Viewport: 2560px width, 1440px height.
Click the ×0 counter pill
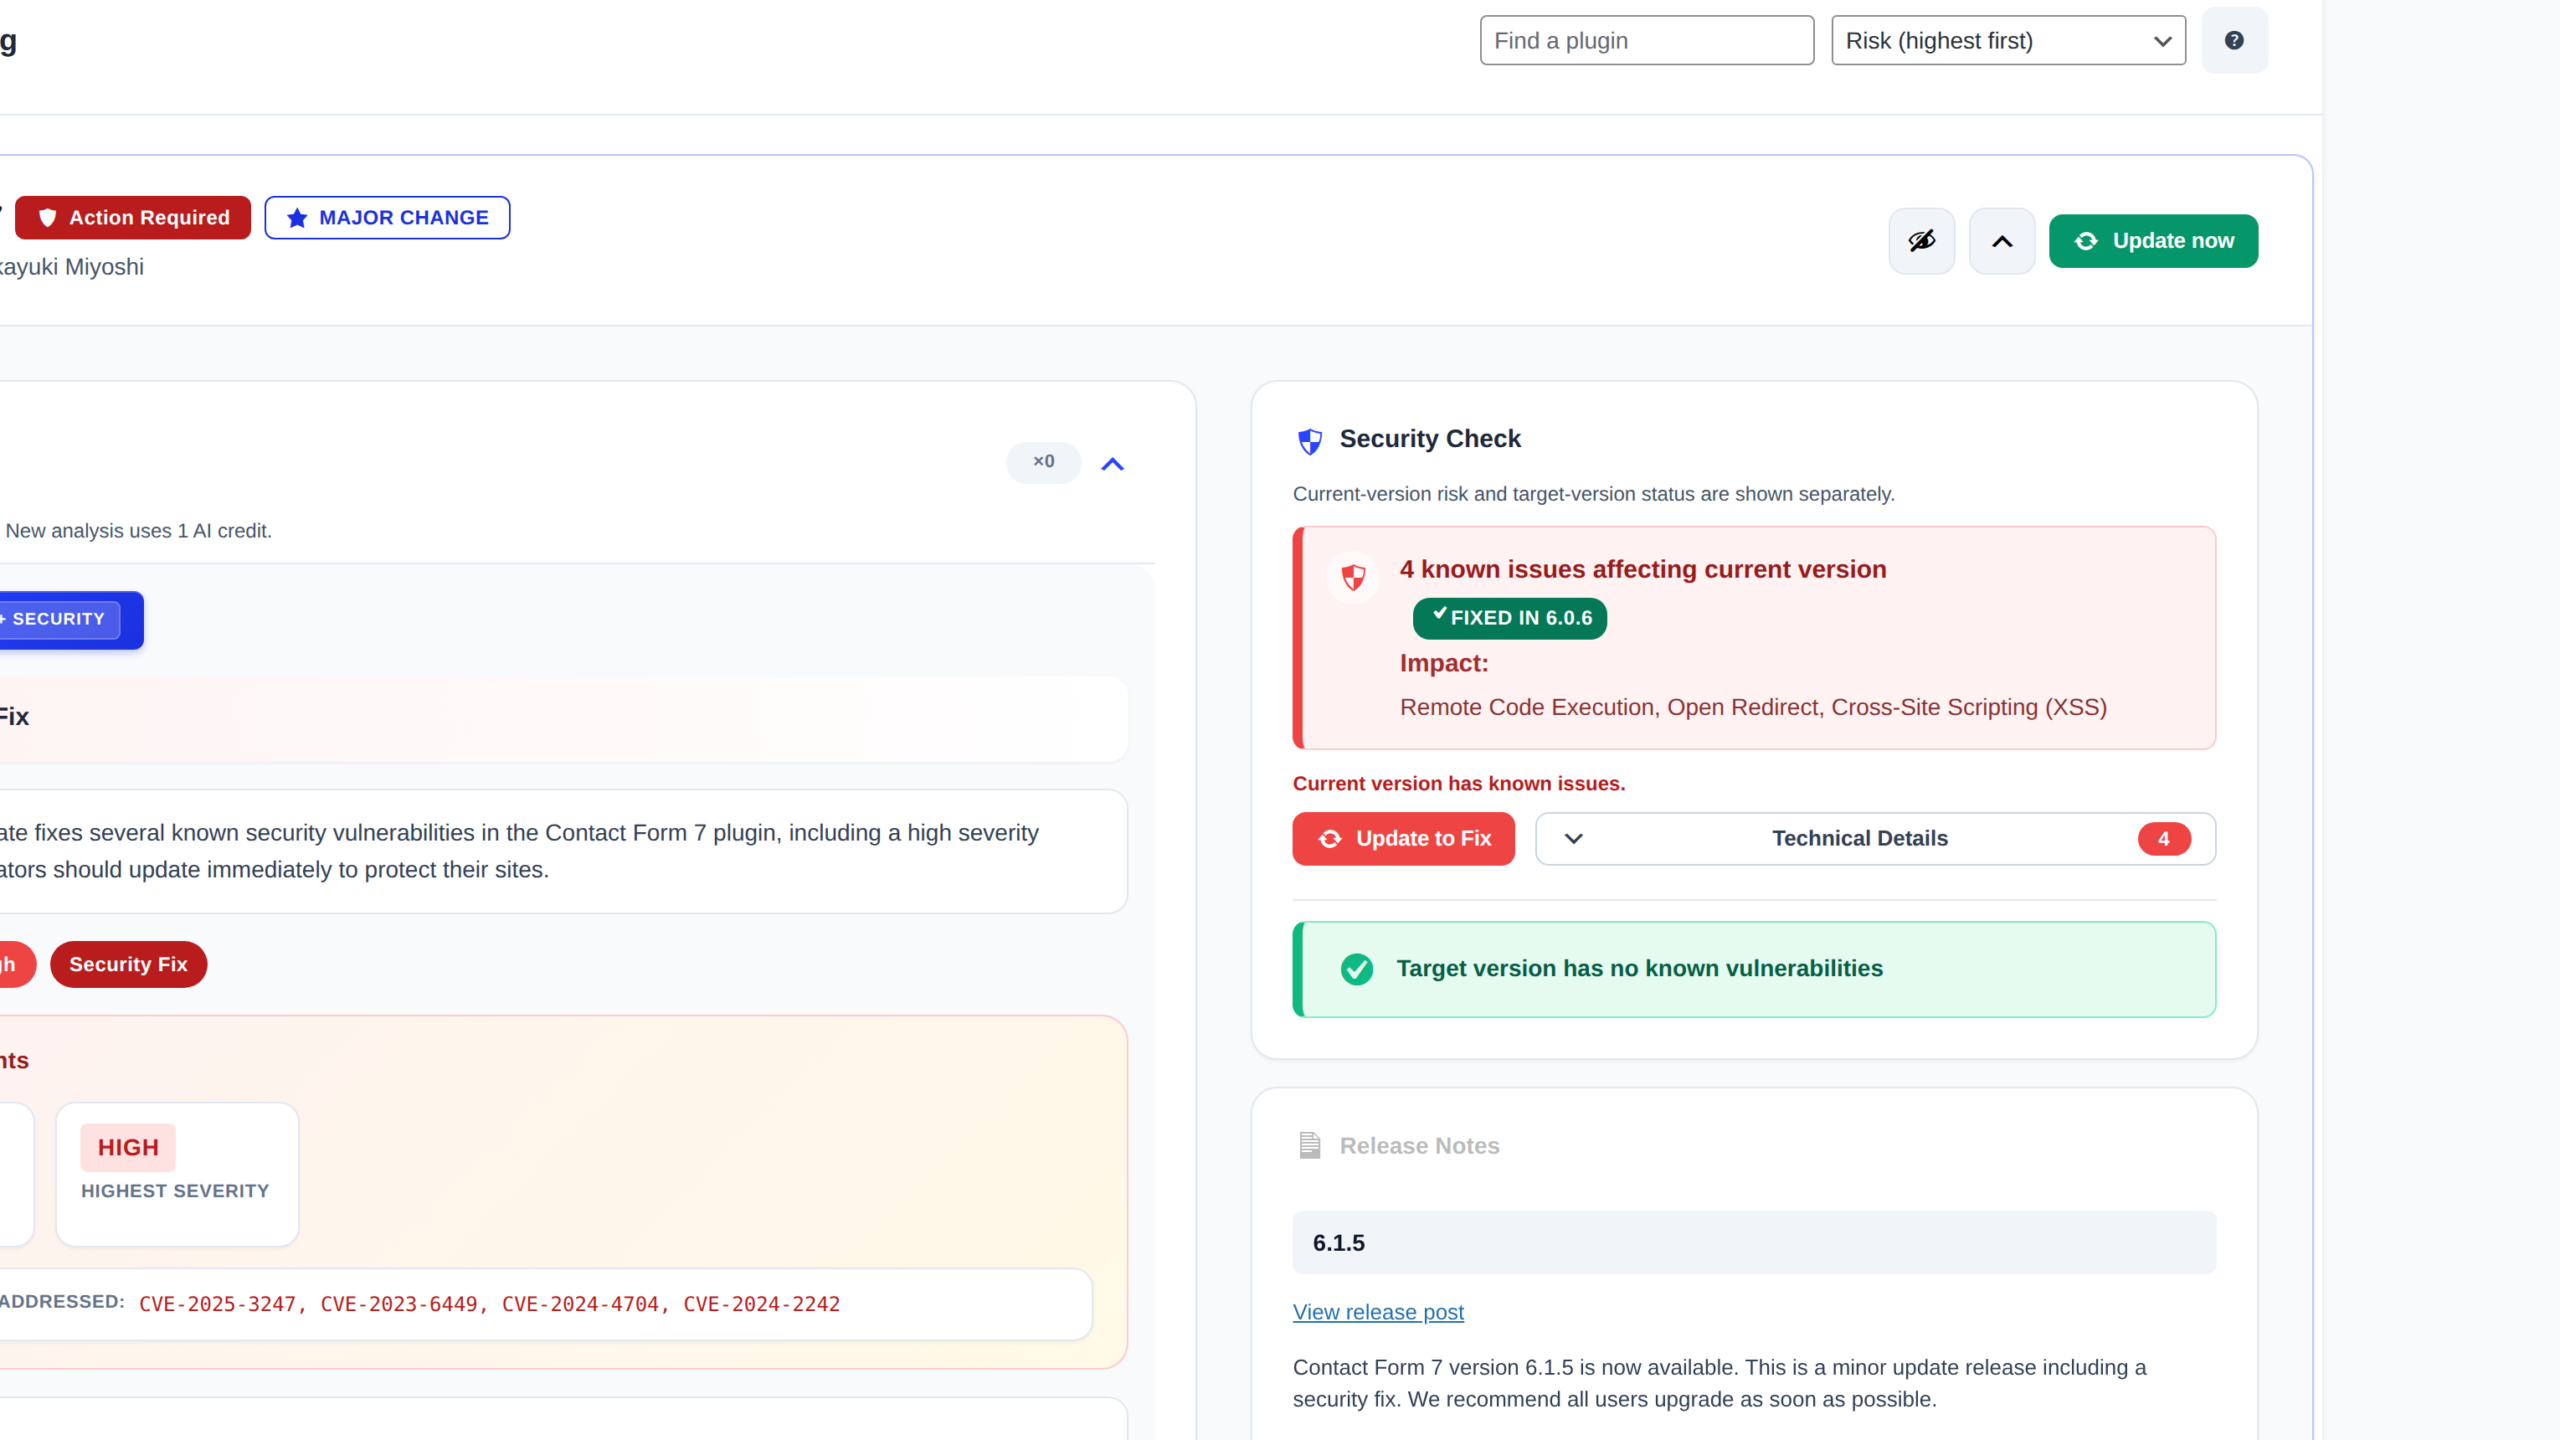coord(1043,462)
